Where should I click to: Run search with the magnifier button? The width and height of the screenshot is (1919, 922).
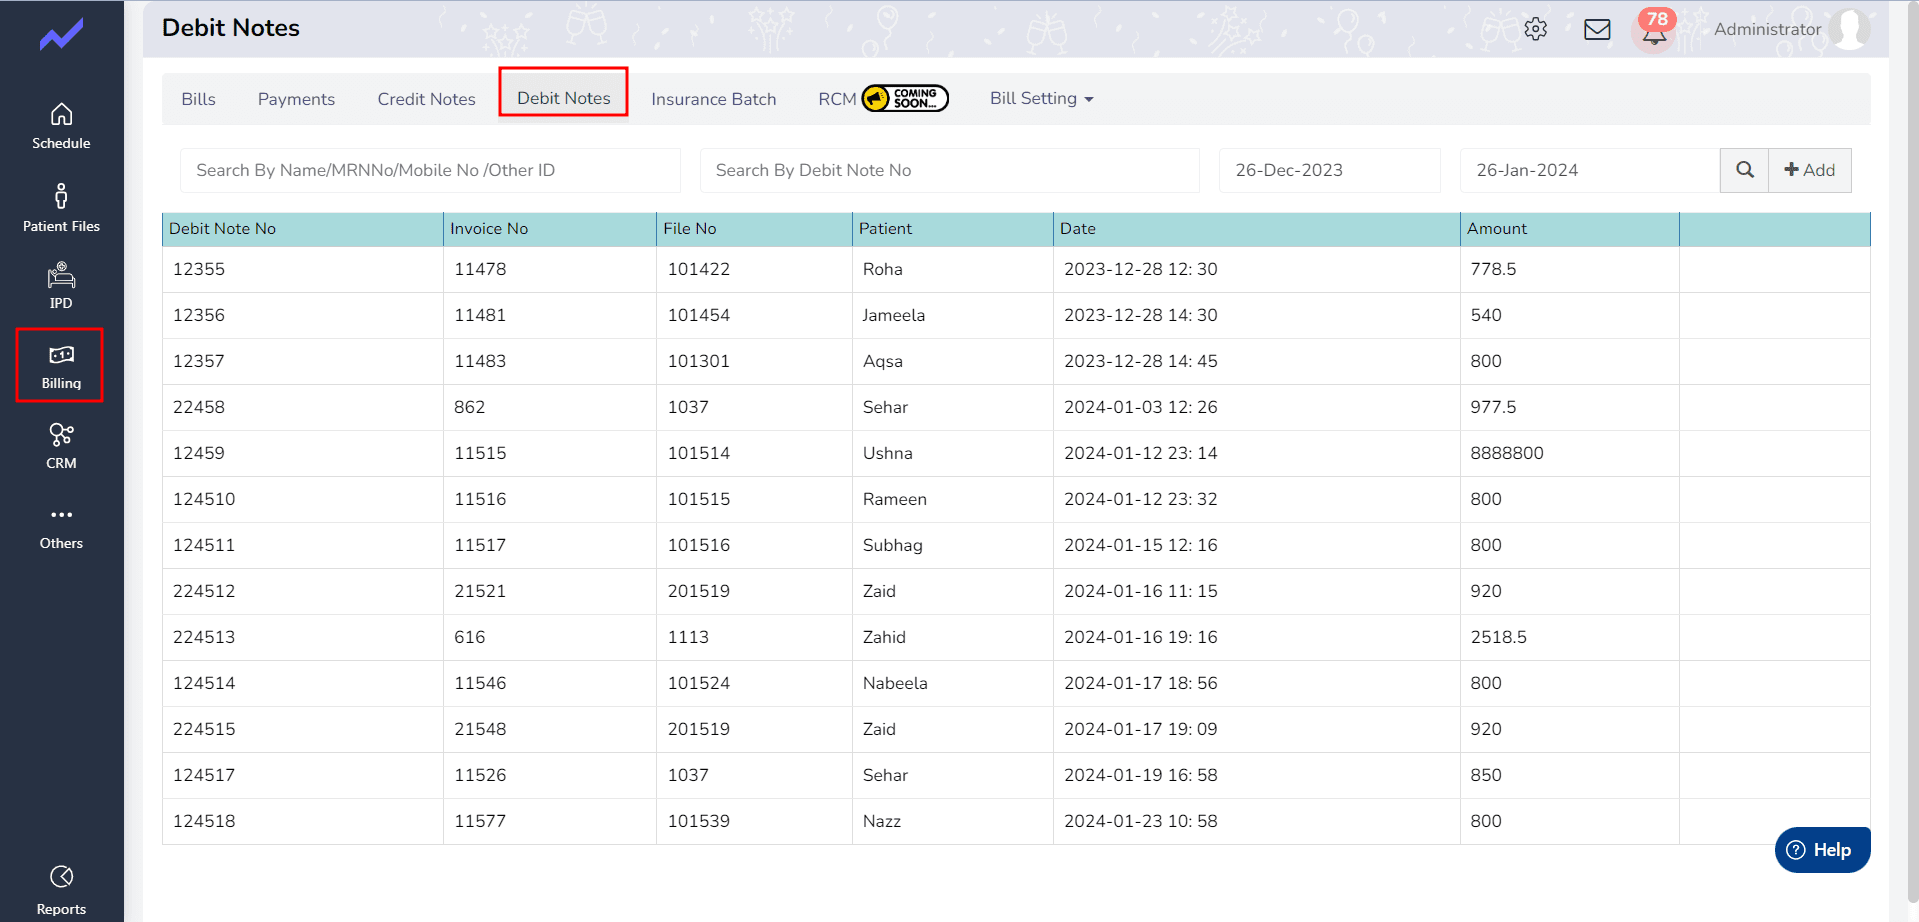pos(1745,170)
